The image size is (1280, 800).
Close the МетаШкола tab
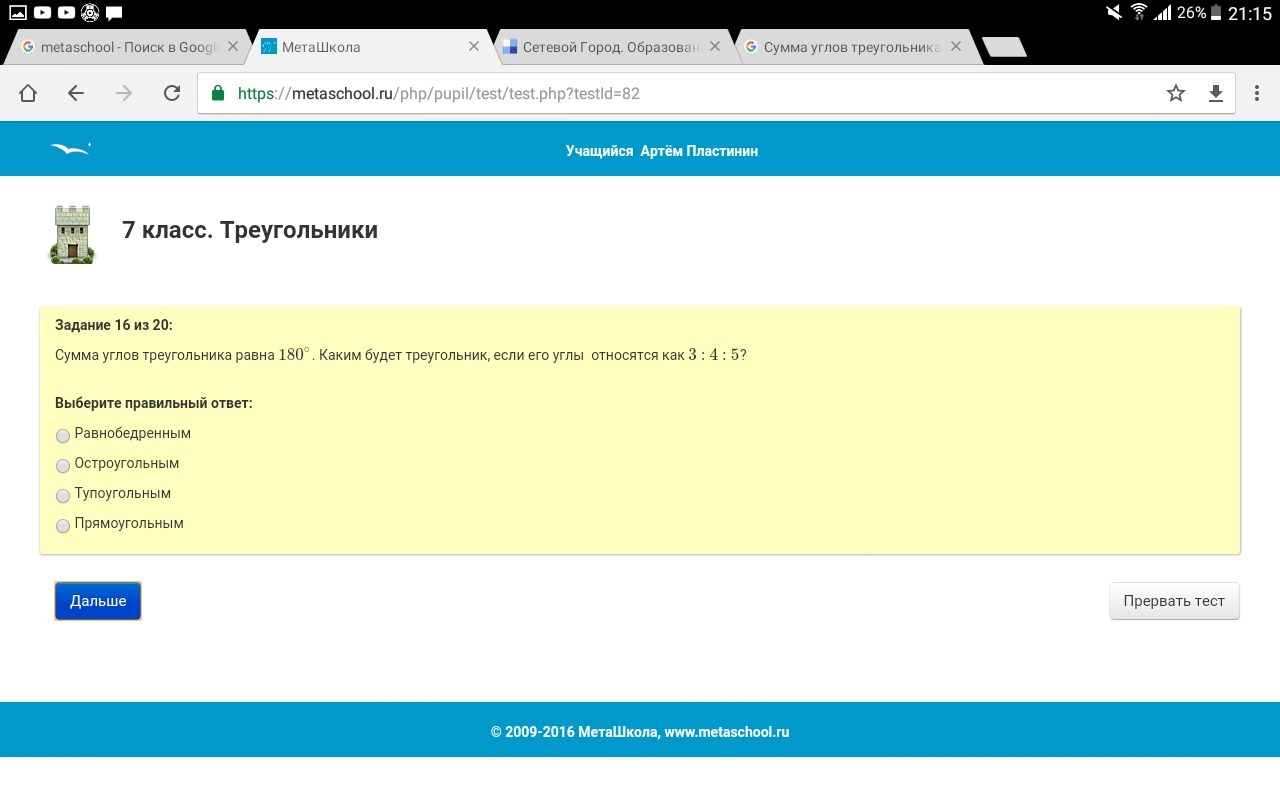[x=474, y=46]
